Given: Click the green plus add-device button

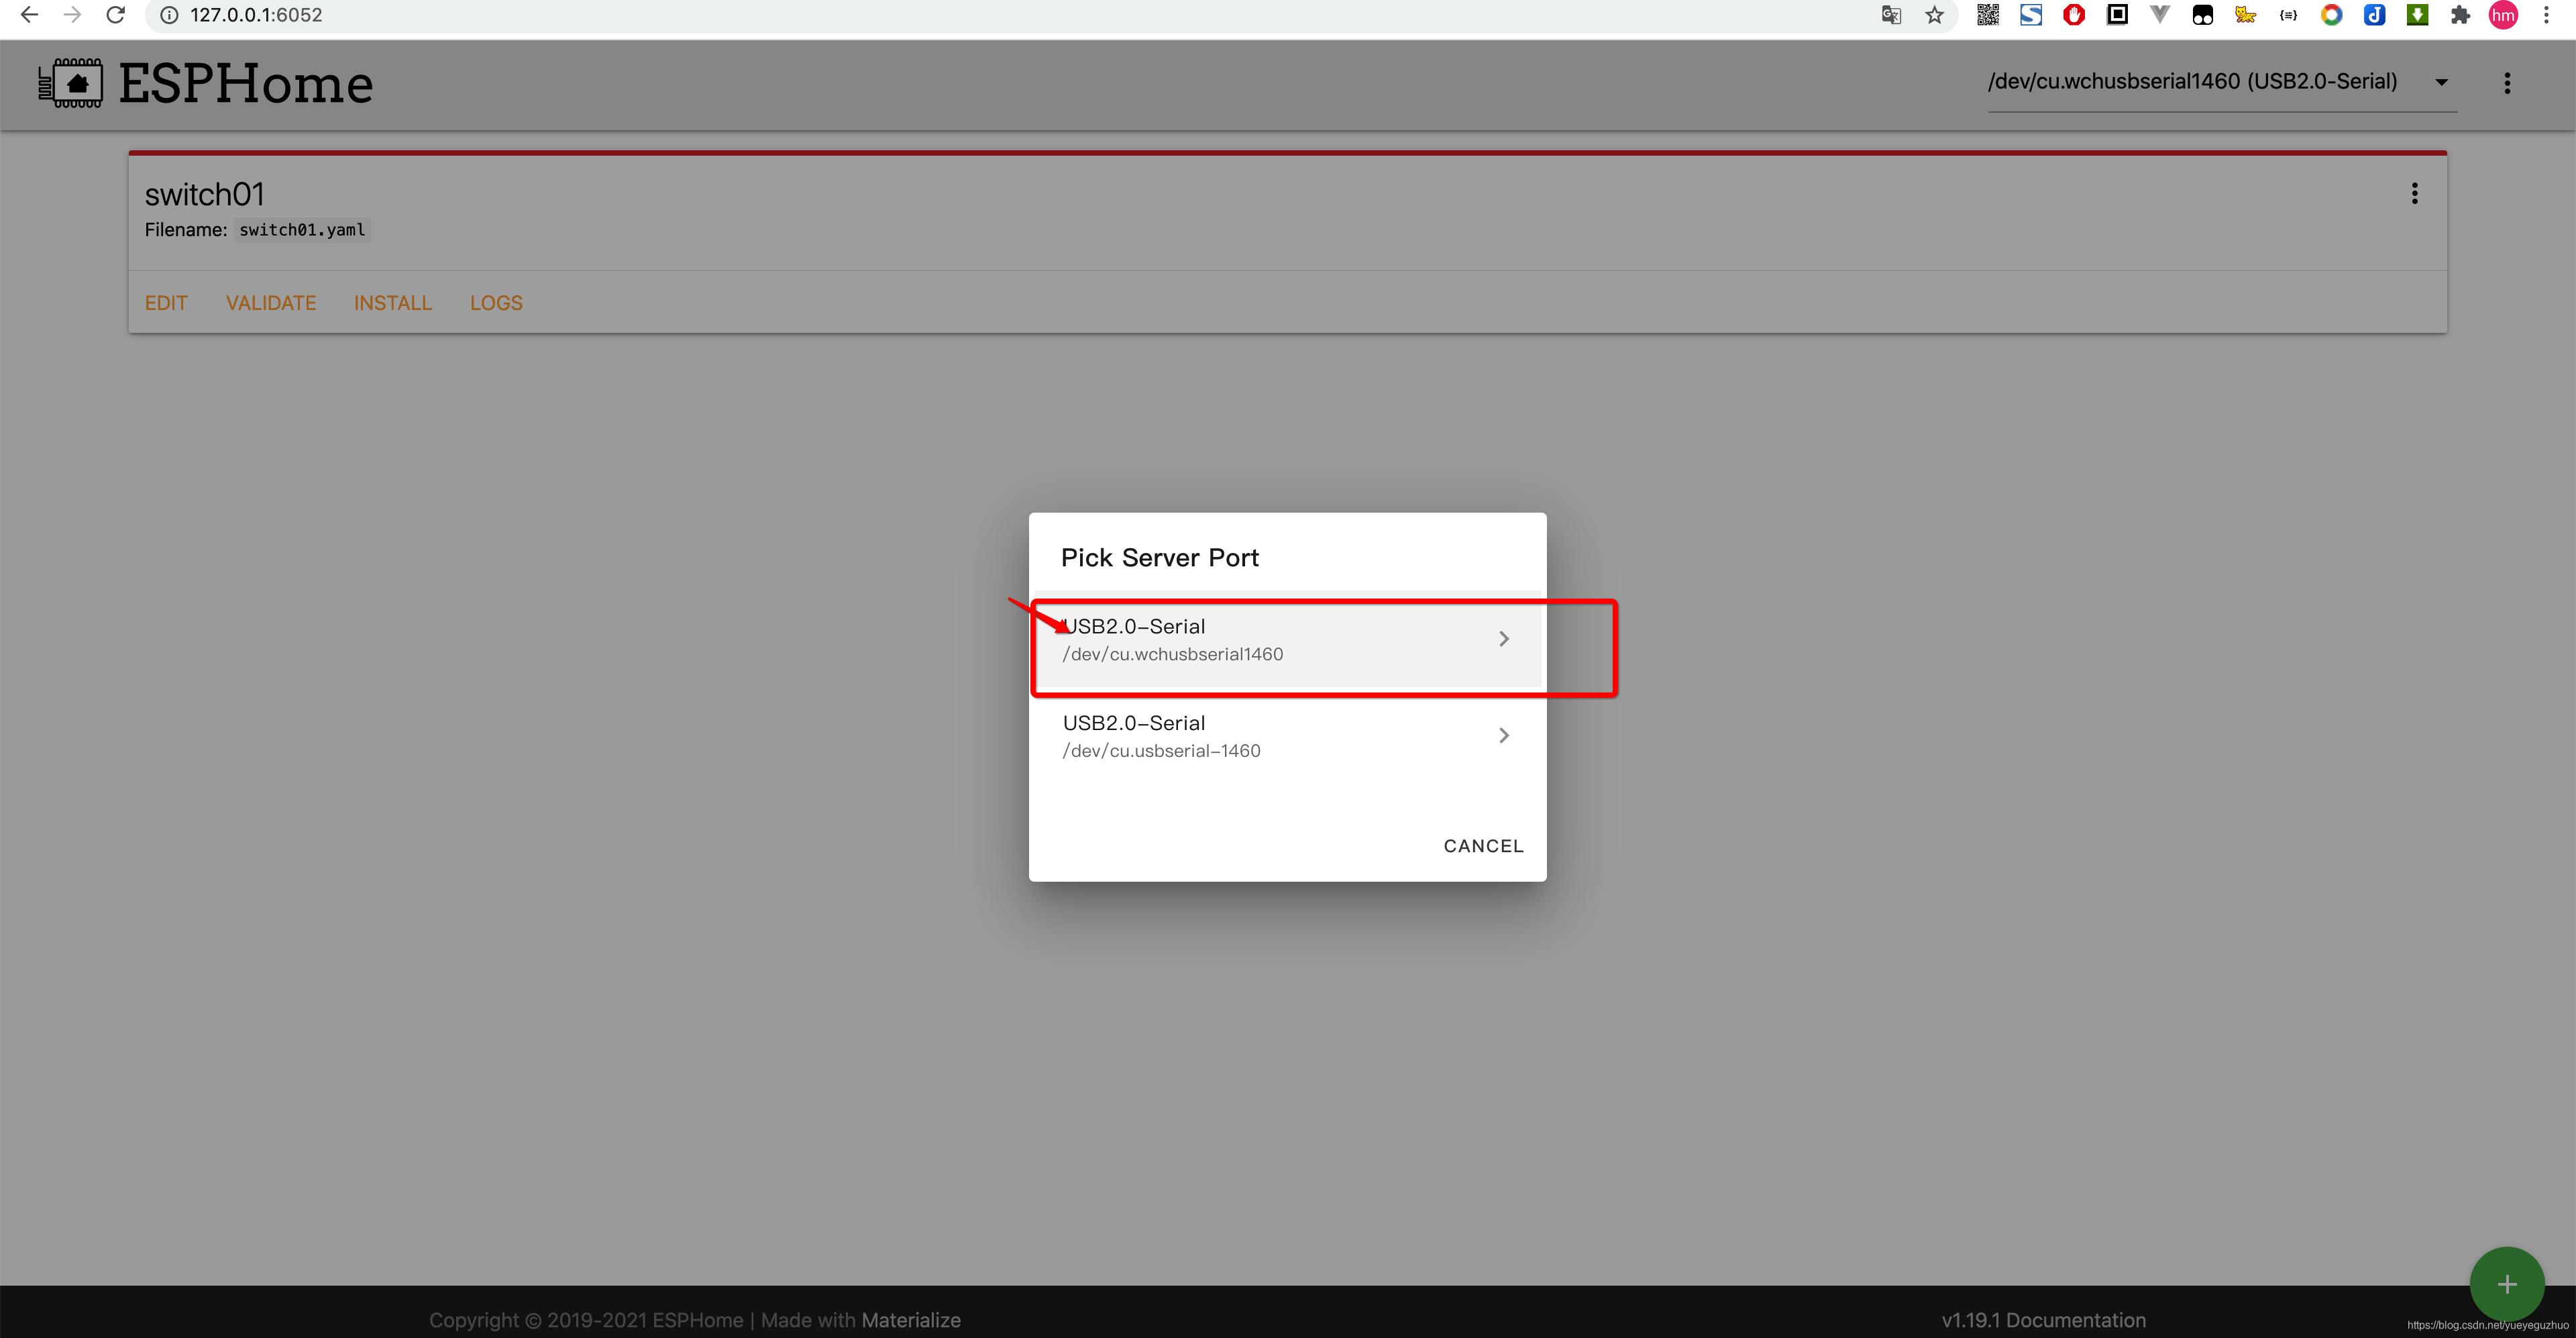Looking at the screenshot, I should (2506, 1284).
